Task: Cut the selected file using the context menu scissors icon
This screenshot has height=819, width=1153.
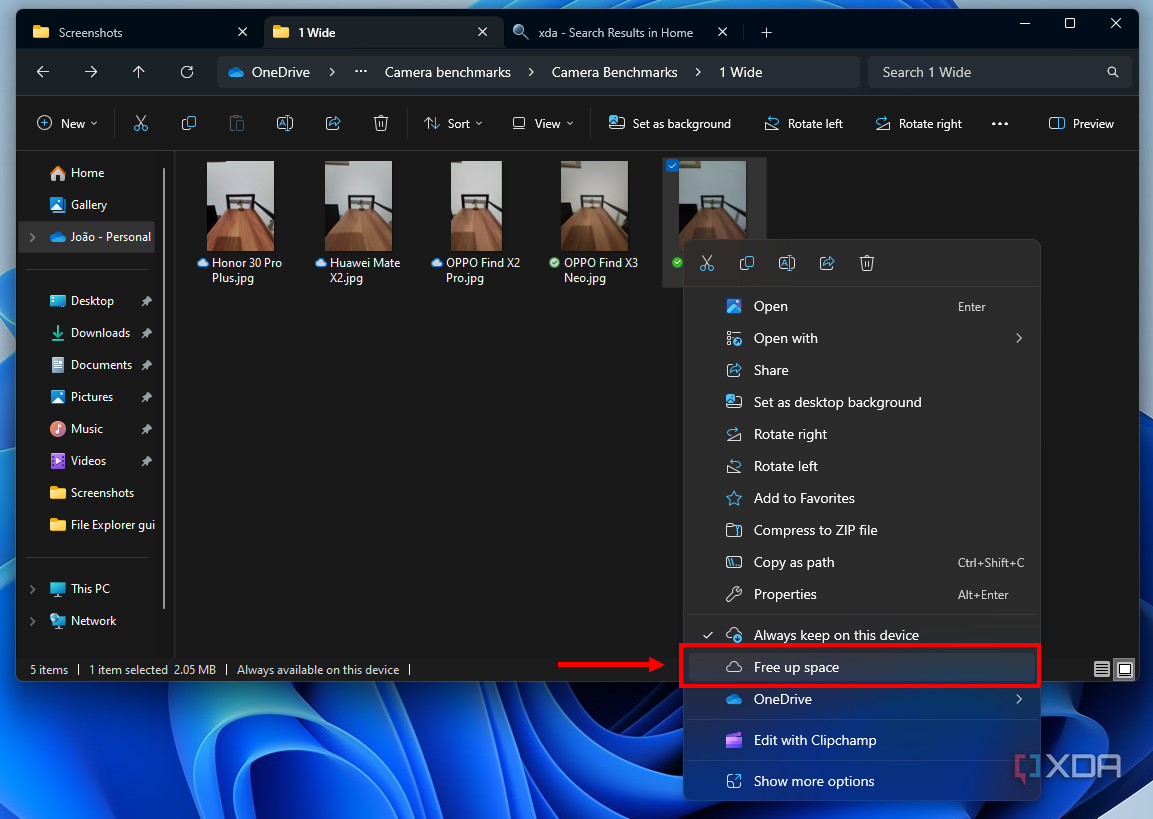Action: point(707,263)
